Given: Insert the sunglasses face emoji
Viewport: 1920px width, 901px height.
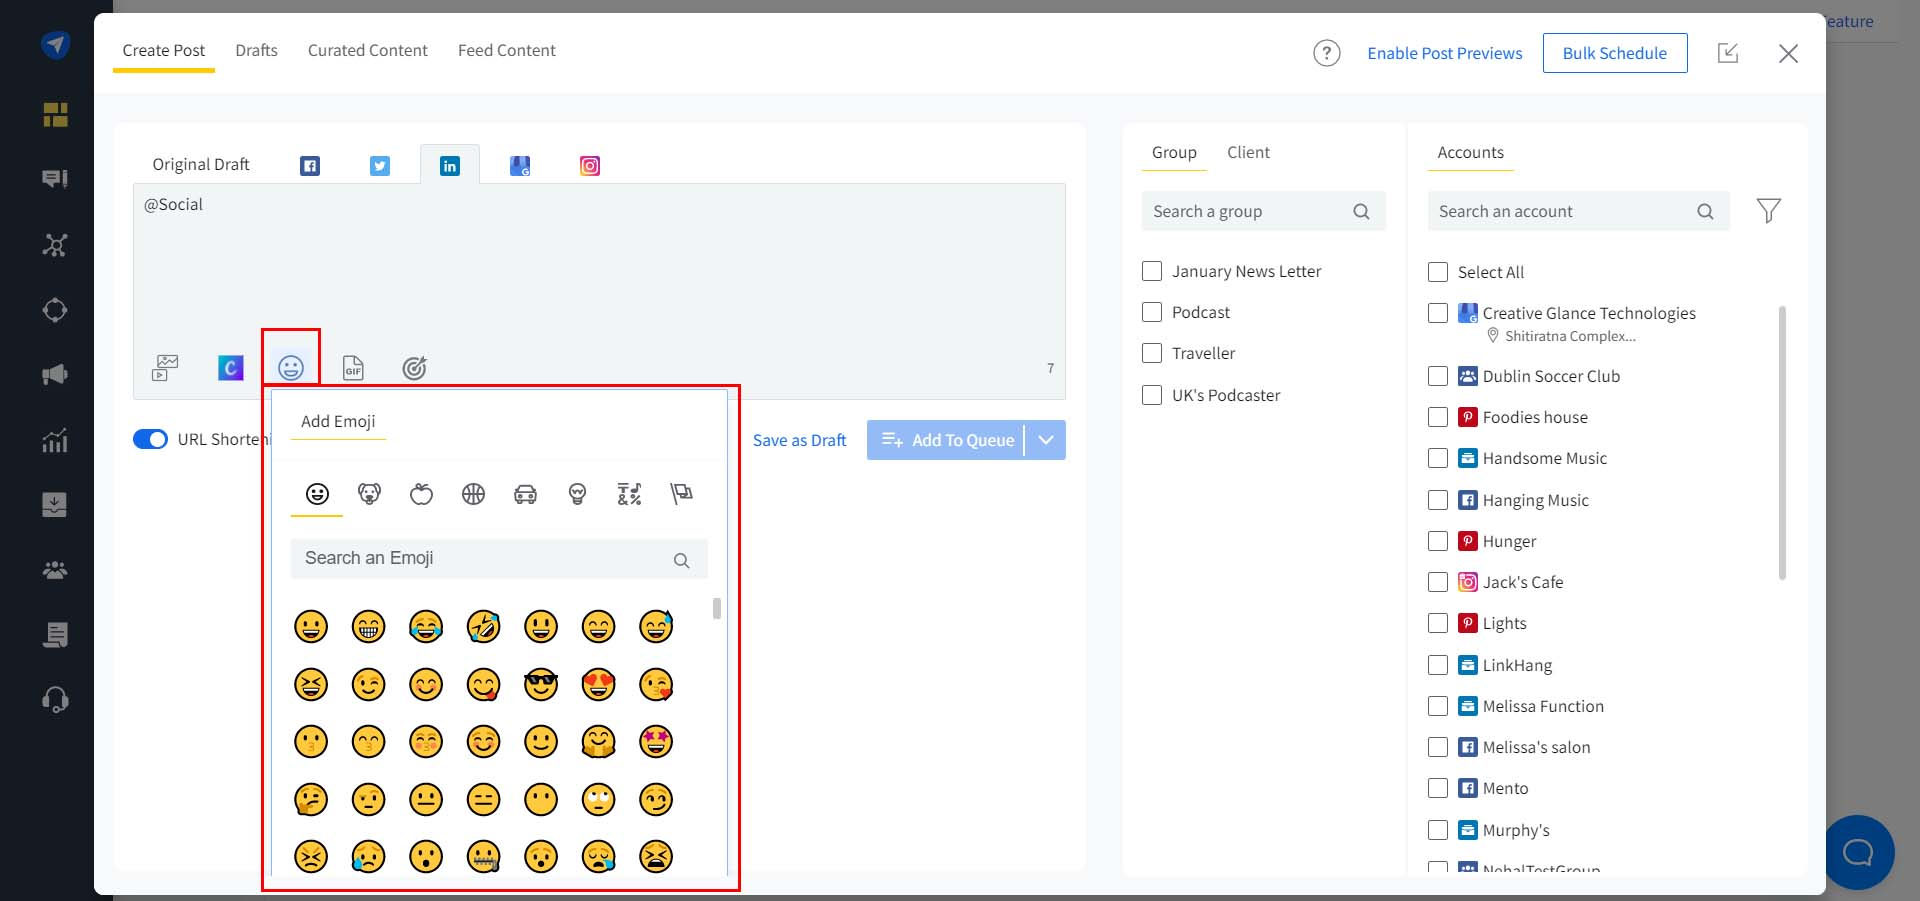Looking at the screenshot, I should 541,685.
